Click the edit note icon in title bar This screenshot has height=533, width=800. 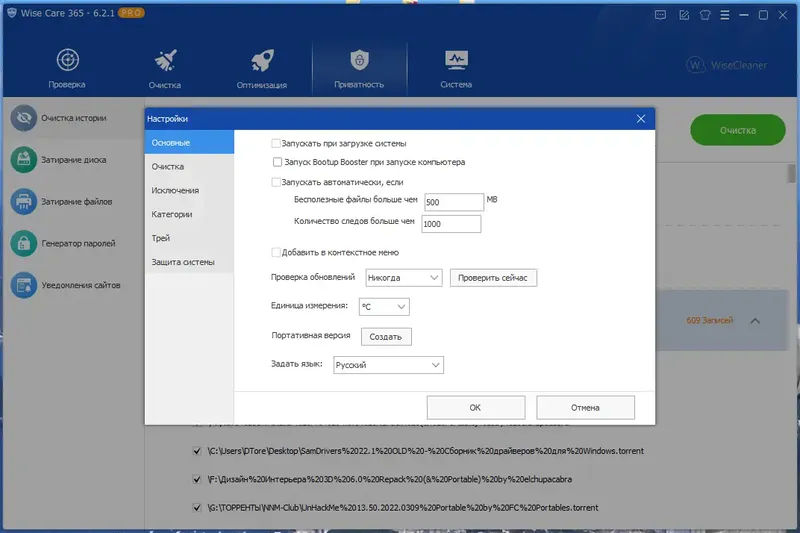coord(684,15)
